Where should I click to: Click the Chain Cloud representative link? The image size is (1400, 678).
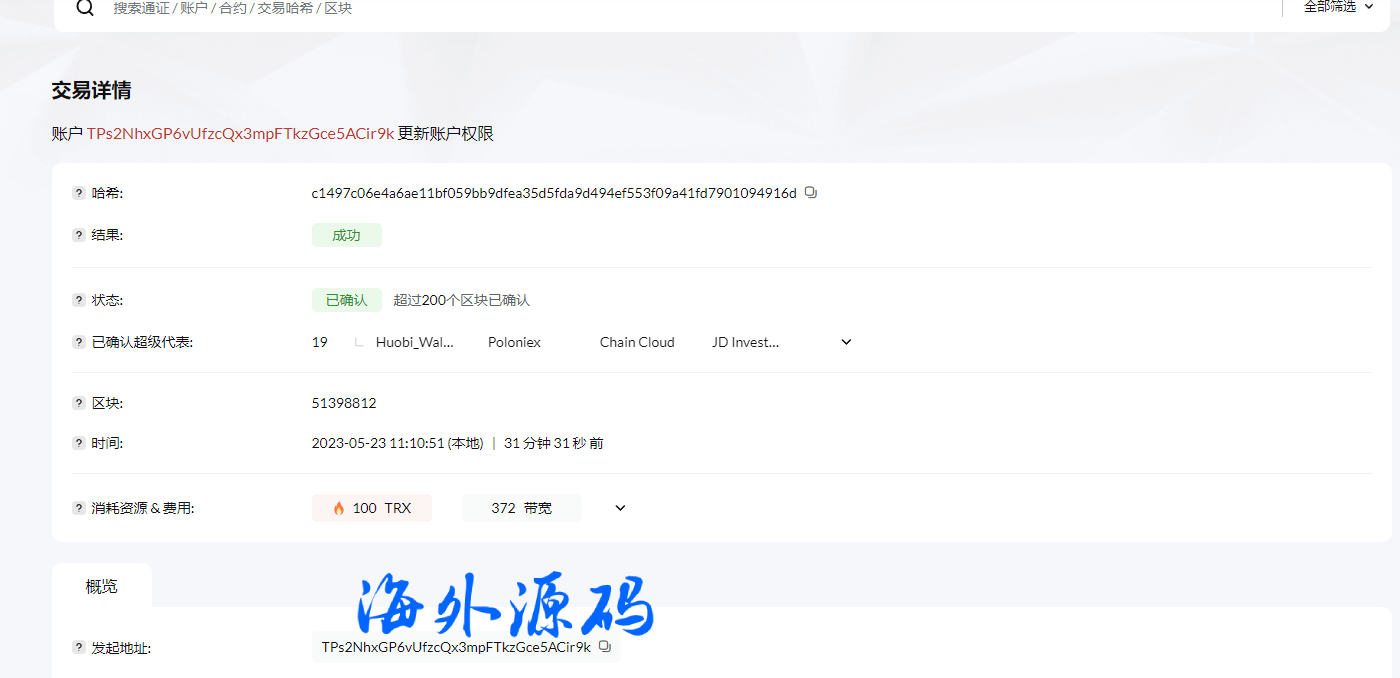637,341
